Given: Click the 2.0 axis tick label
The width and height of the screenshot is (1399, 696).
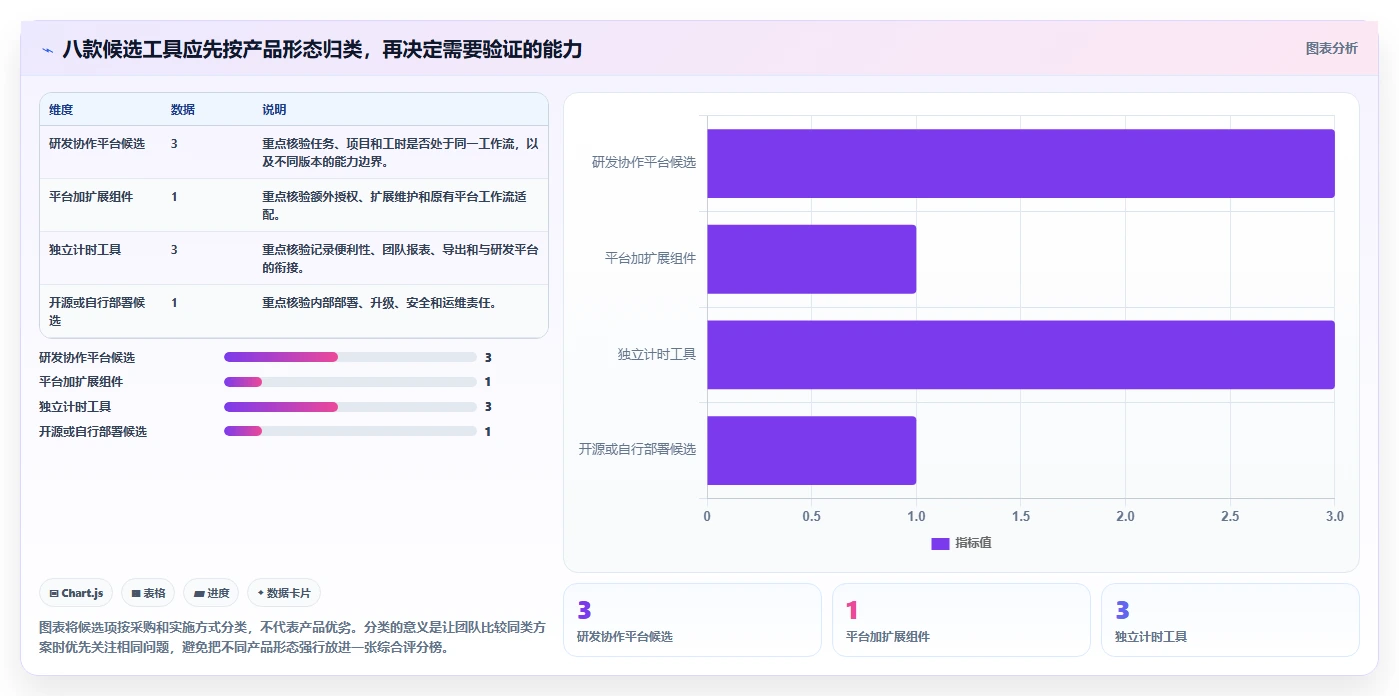Looking at the screenshot, I should tap(1125, 516).
